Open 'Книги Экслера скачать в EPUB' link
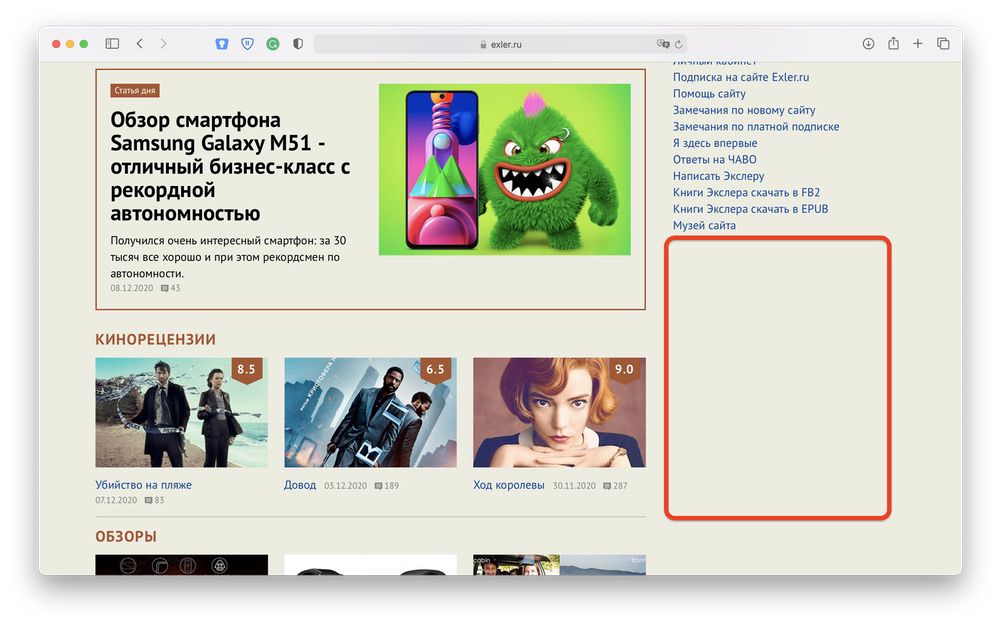This screenshot has width=1000, height=626. pos(751,209)
